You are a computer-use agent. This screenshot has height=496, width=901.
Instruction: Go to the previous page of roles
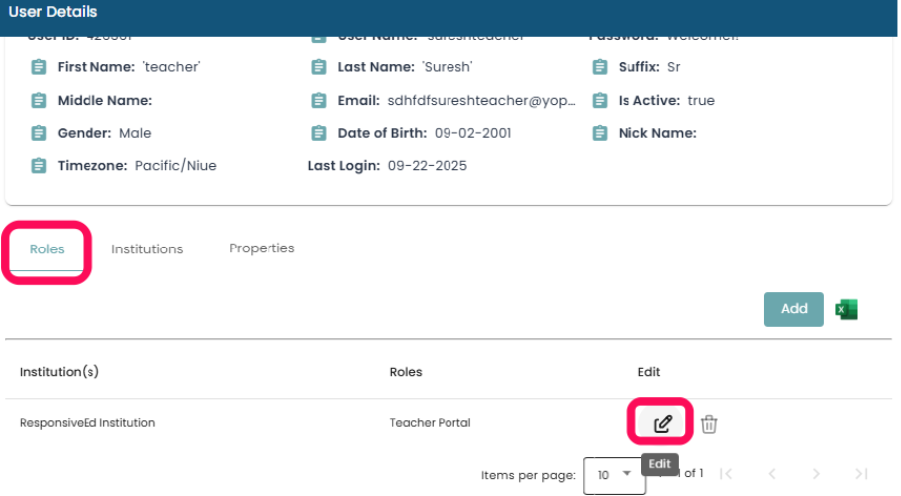click(771, 474)
